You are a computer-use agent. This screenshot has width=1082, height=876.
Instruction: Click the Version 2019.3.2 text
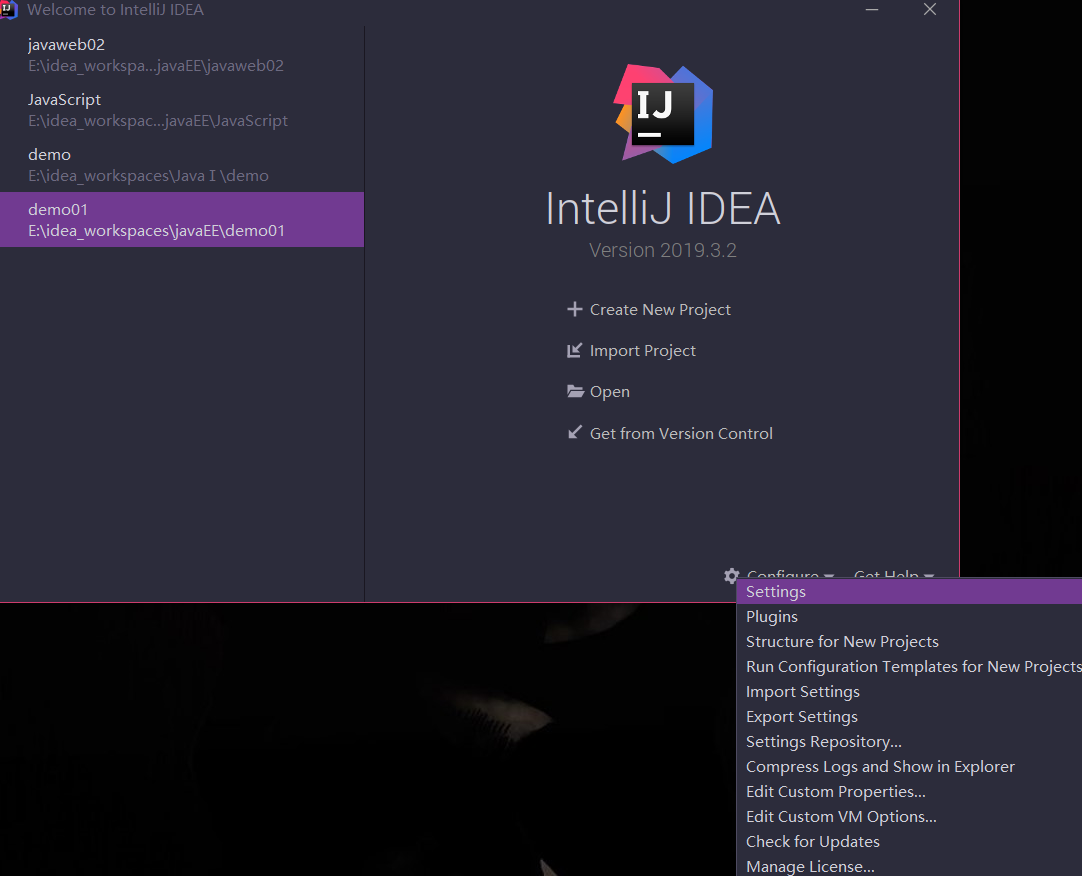pos(662,250)
